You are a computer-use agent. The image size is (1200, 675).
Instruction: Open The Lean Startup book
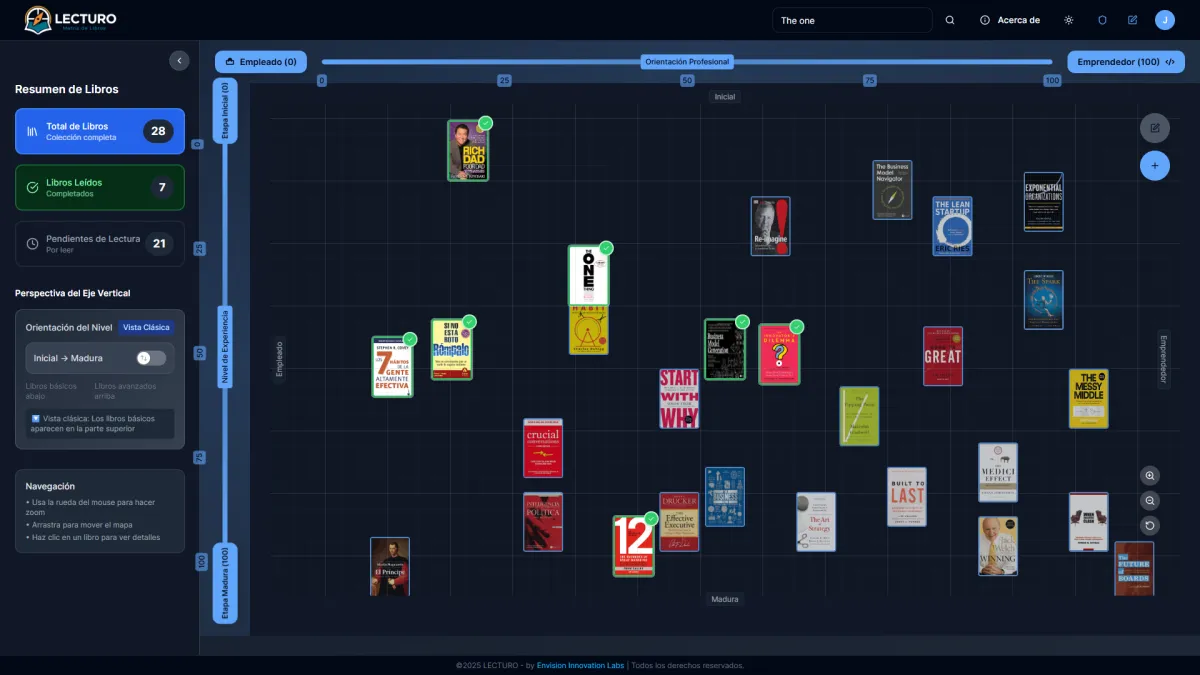point(953,226)
